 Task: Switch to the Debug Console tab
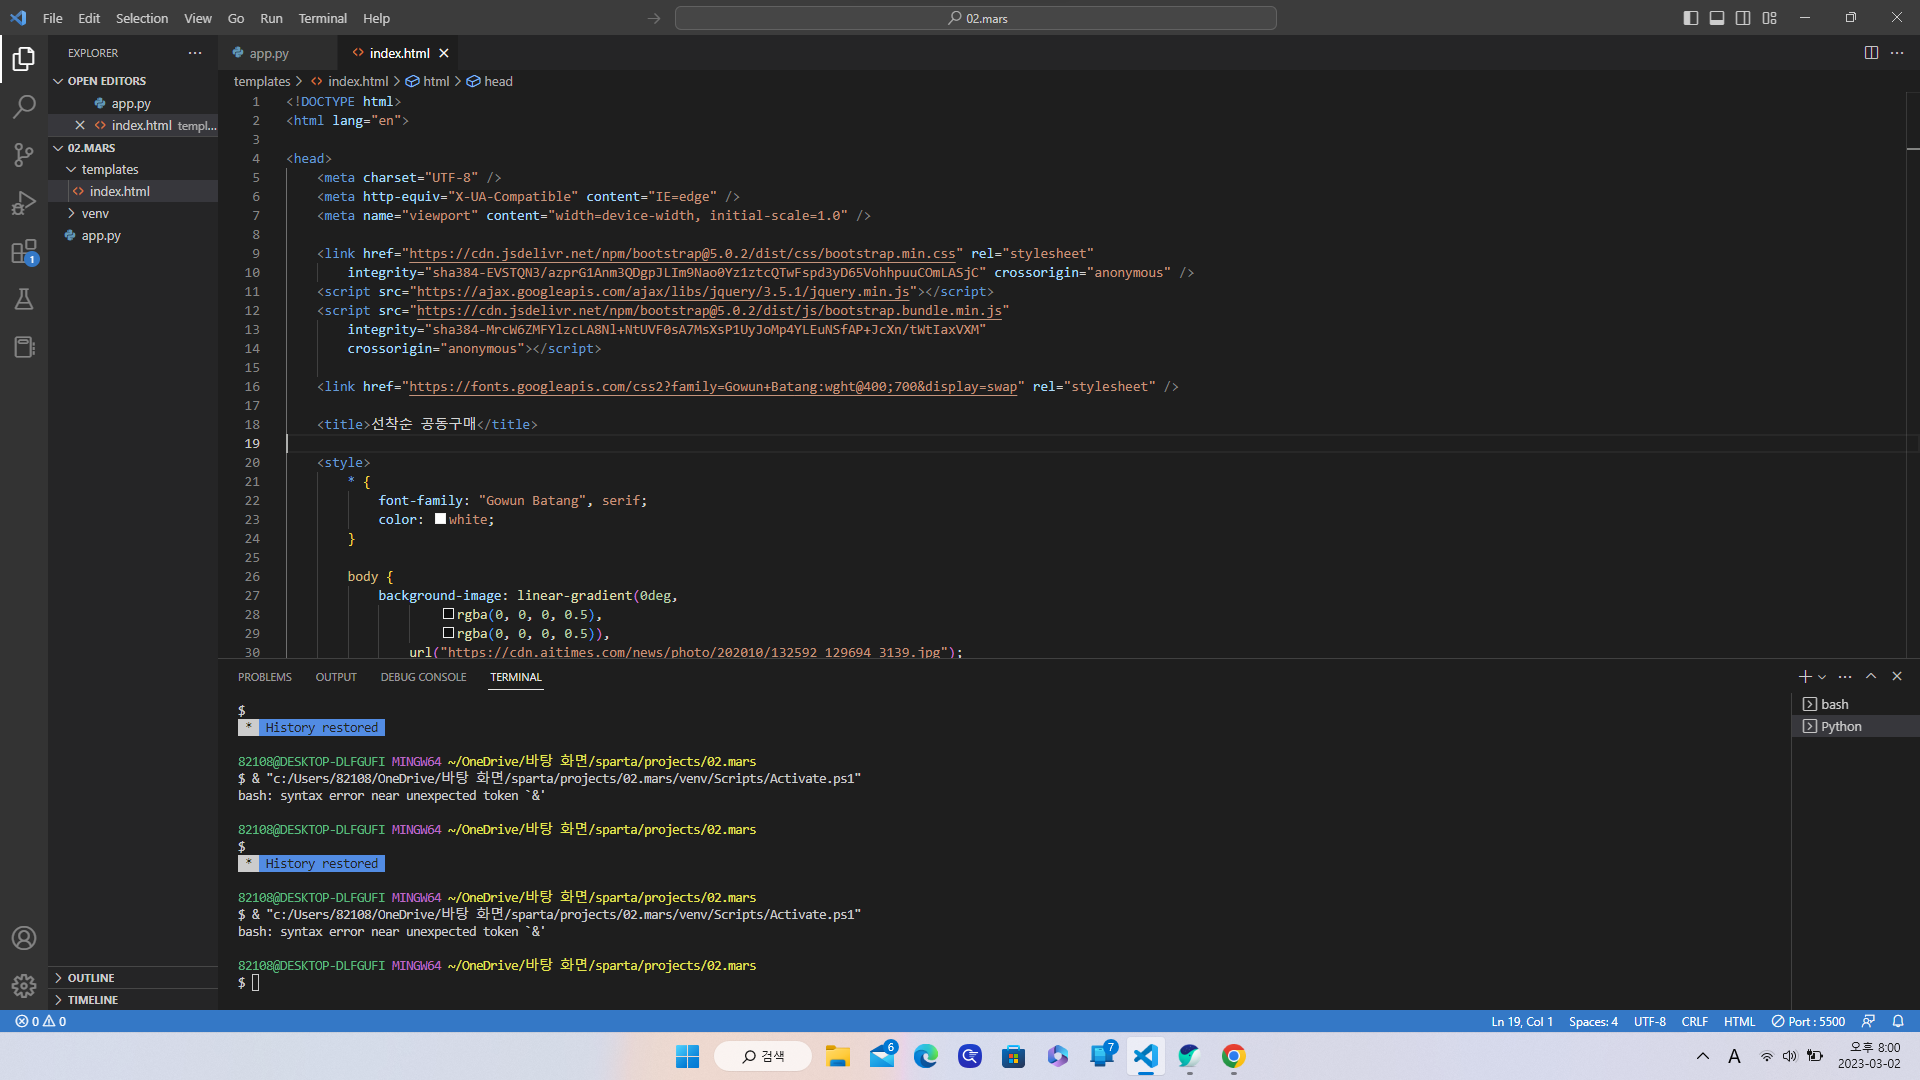424,677
